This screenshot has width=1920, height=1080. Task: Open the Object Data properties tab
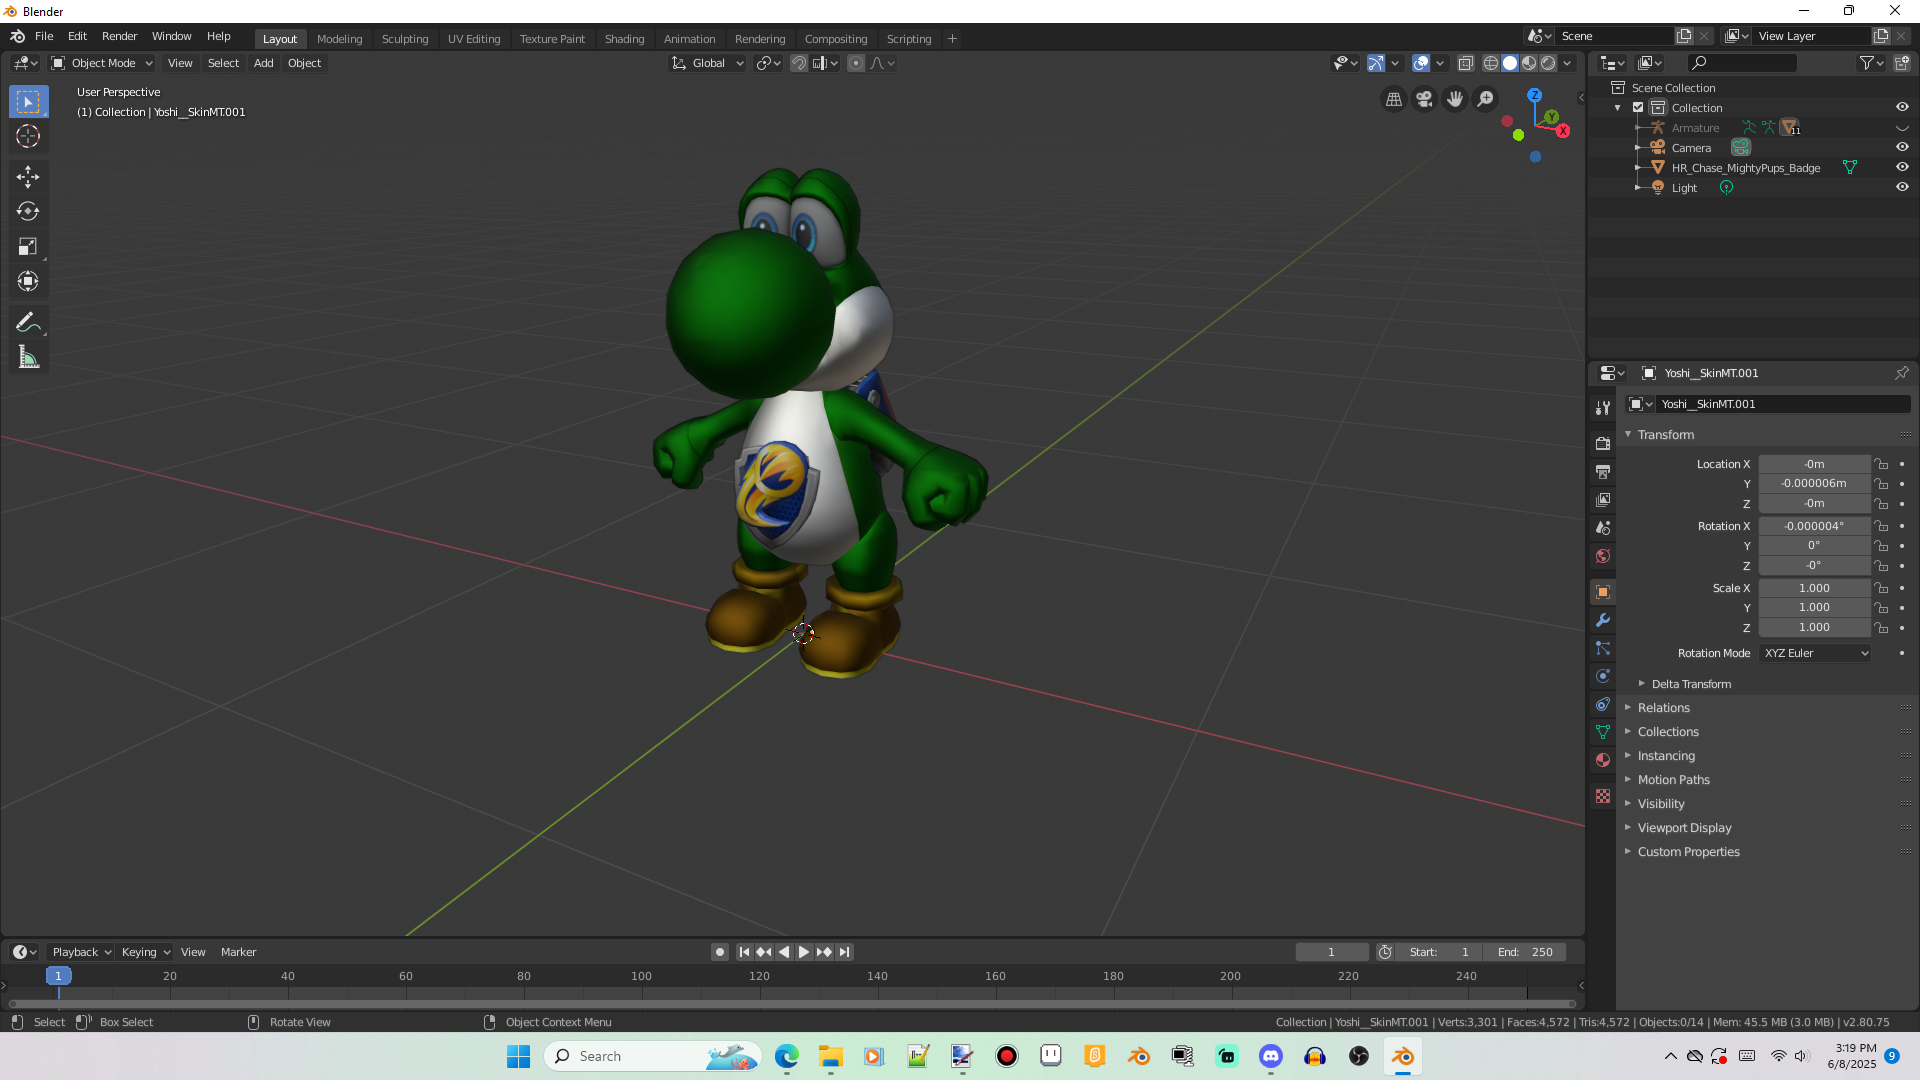[1603, 732]
